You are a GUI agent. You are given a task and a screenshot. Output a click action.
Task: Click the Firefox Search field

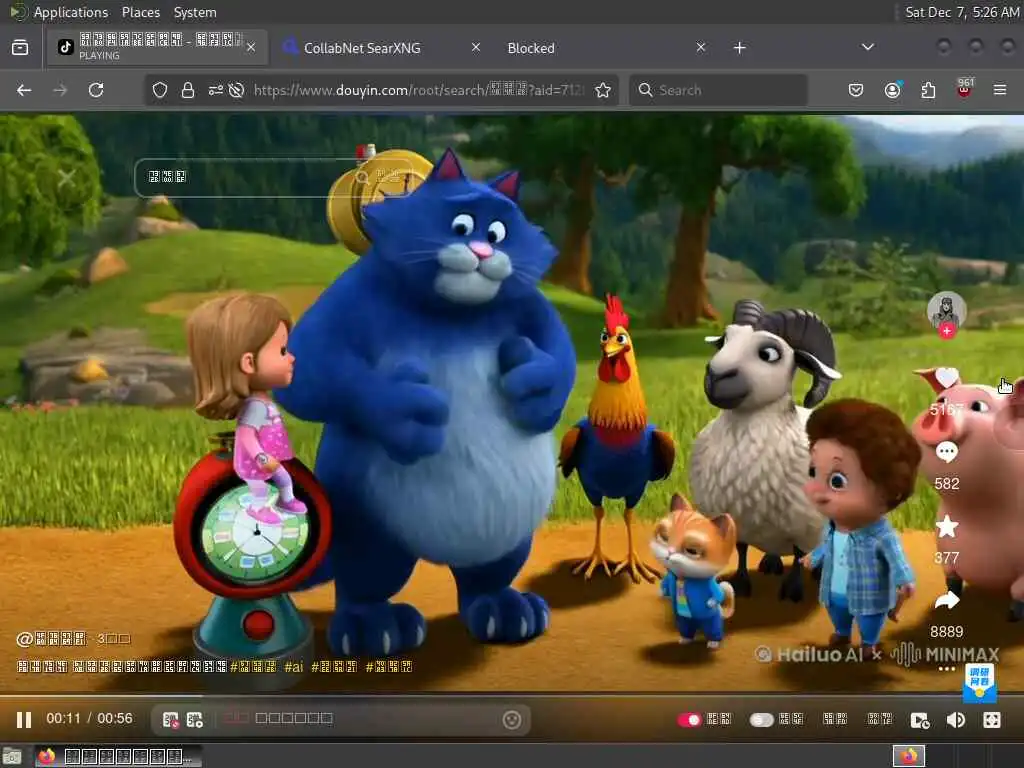pyautogui.click(x=718, y=90)
